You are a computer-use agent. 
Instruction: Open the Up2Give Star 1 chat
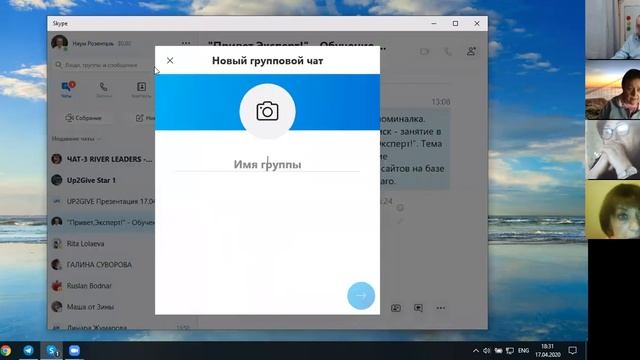(103, 180)
